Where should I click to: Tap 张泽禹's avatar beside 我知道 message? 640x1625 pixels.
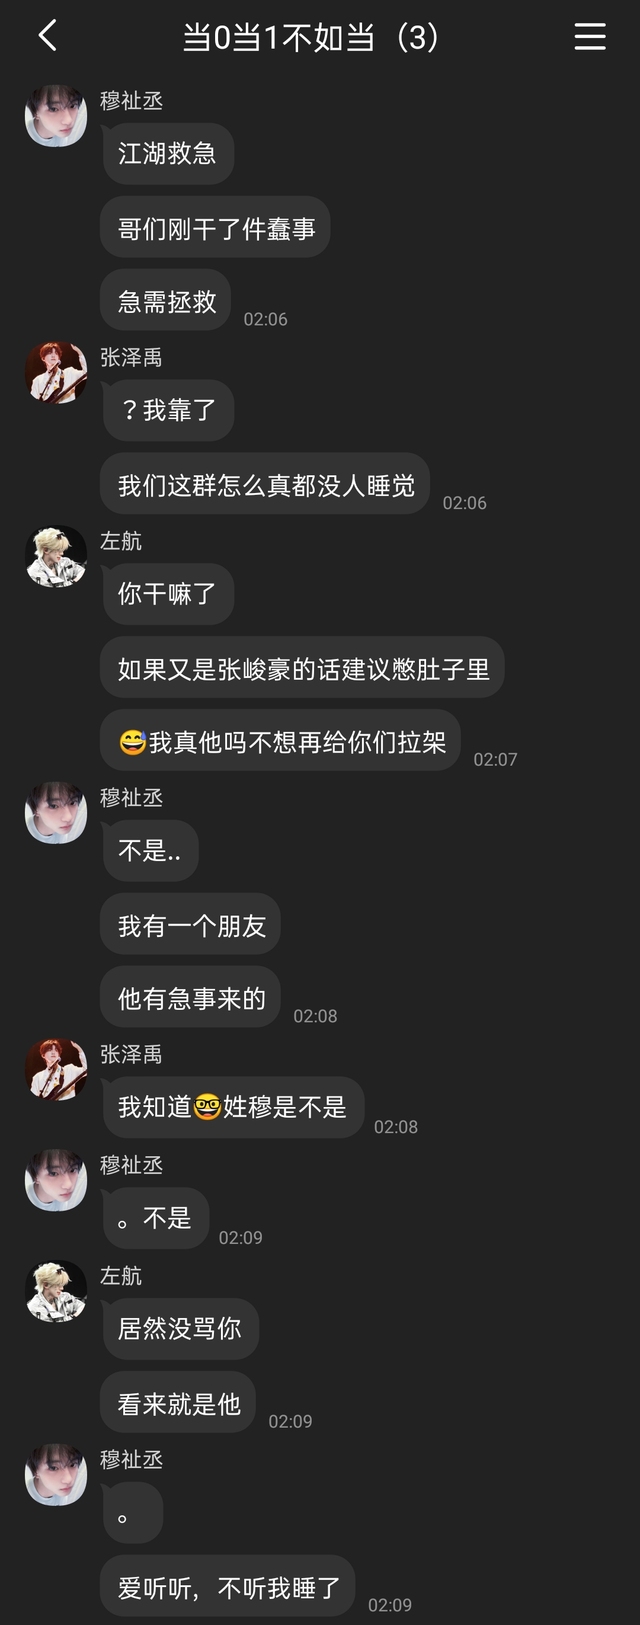(56, 1069)
